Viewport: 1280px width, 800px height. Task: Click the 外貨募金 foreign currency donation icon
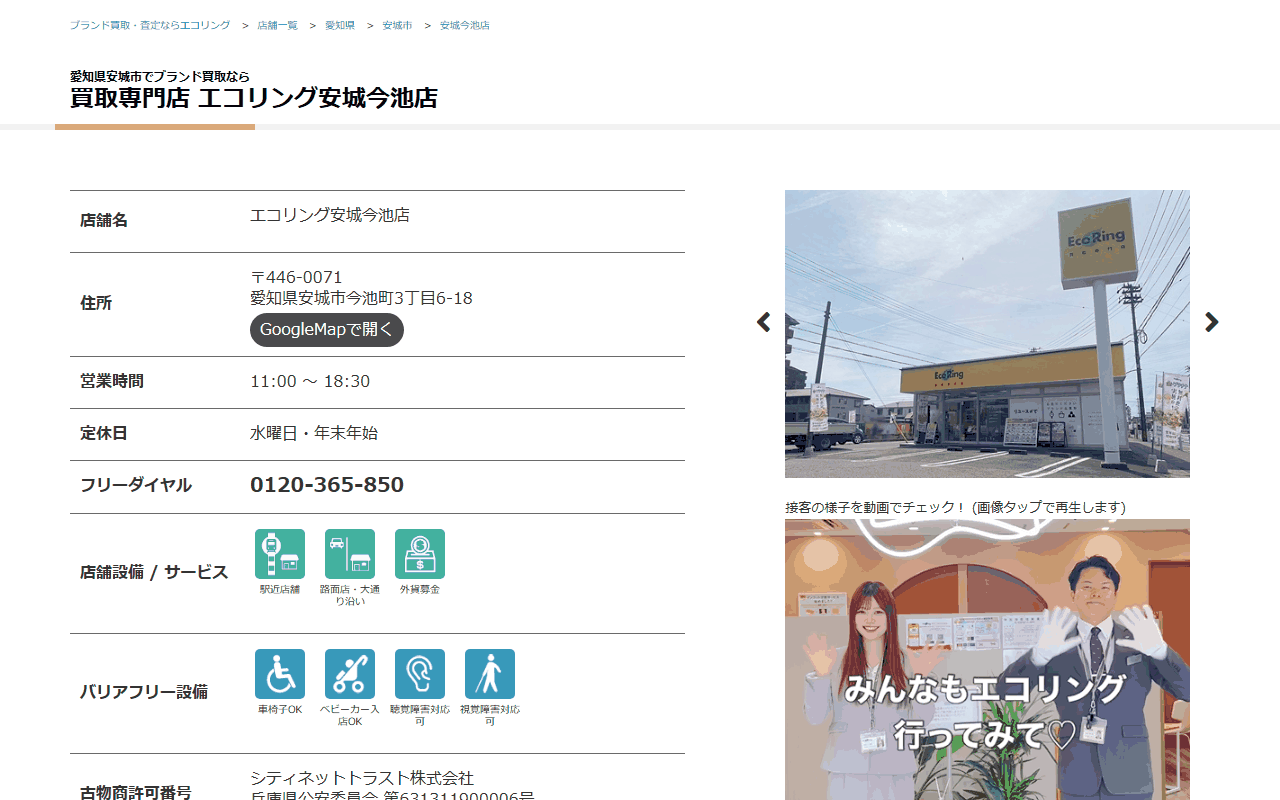click(420, 554)
